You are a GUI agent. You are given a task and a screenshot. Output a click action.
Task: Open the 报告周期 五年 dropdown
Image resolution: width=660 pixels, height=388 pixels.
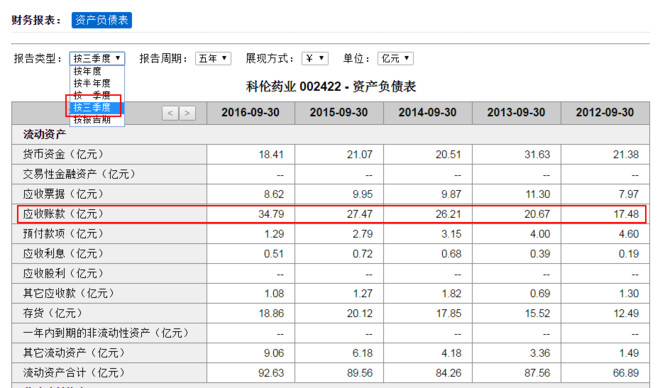(213, 58)
